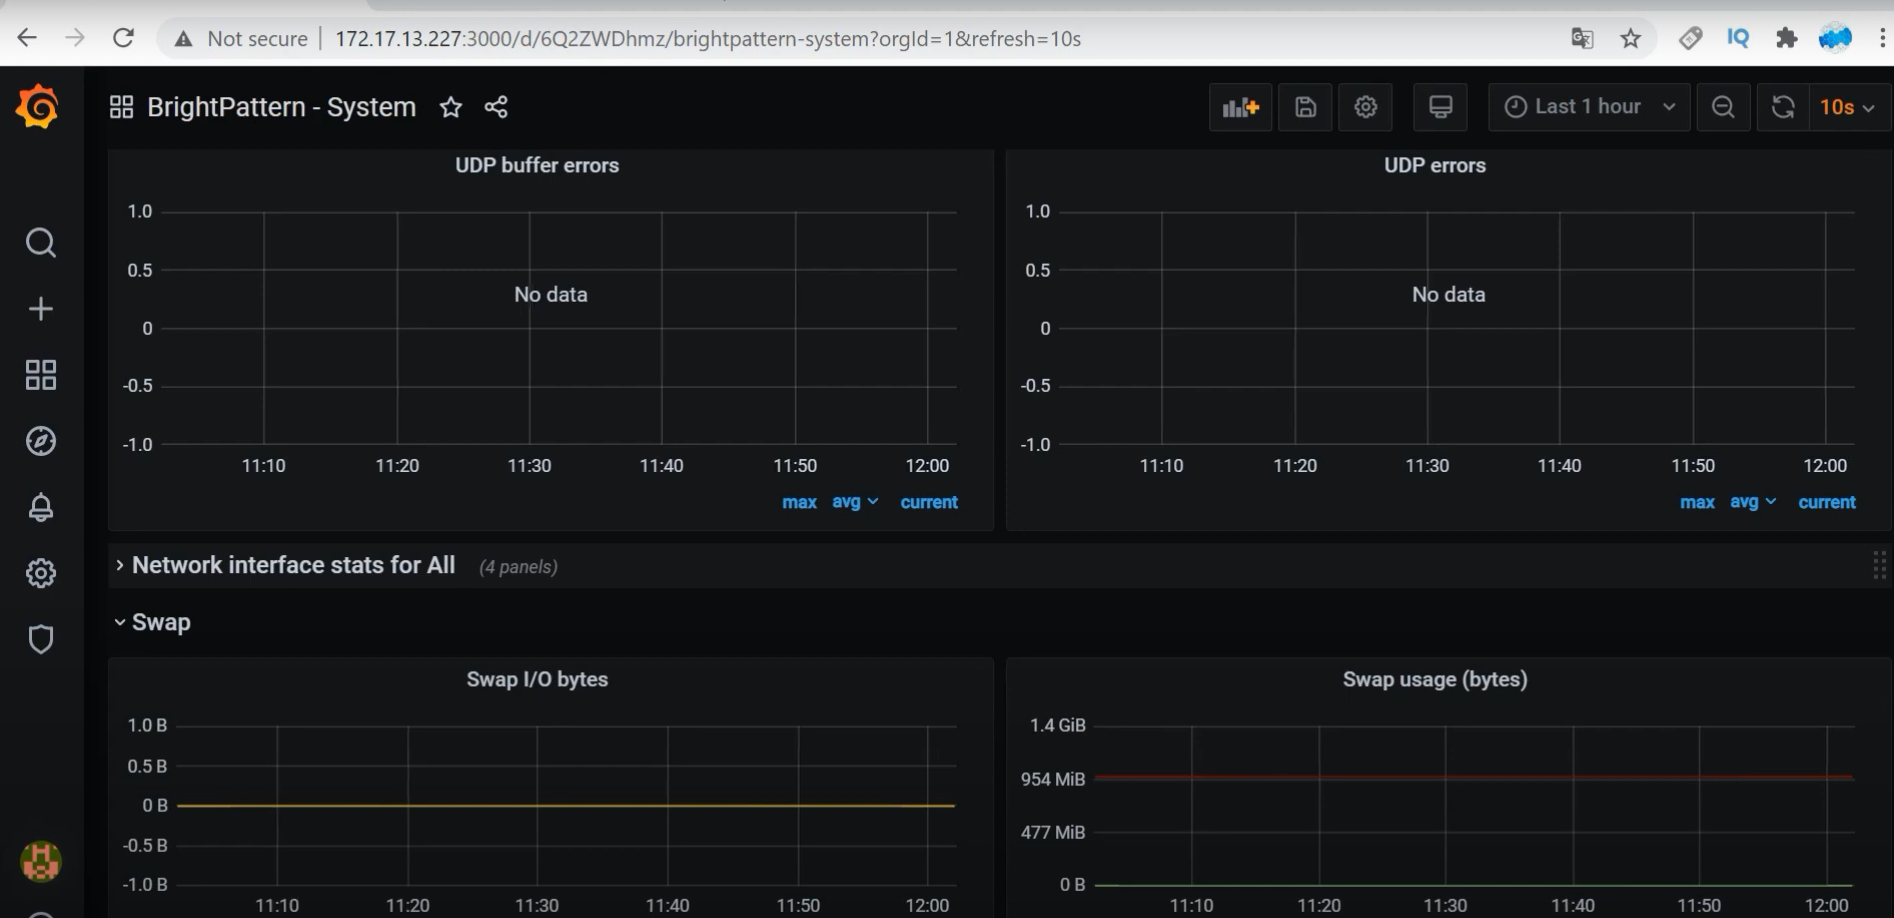Image resolution: width=1894 pixels, height=918 pixels.
Task: Collapse the Swap row
Action: tap(152, 622)
